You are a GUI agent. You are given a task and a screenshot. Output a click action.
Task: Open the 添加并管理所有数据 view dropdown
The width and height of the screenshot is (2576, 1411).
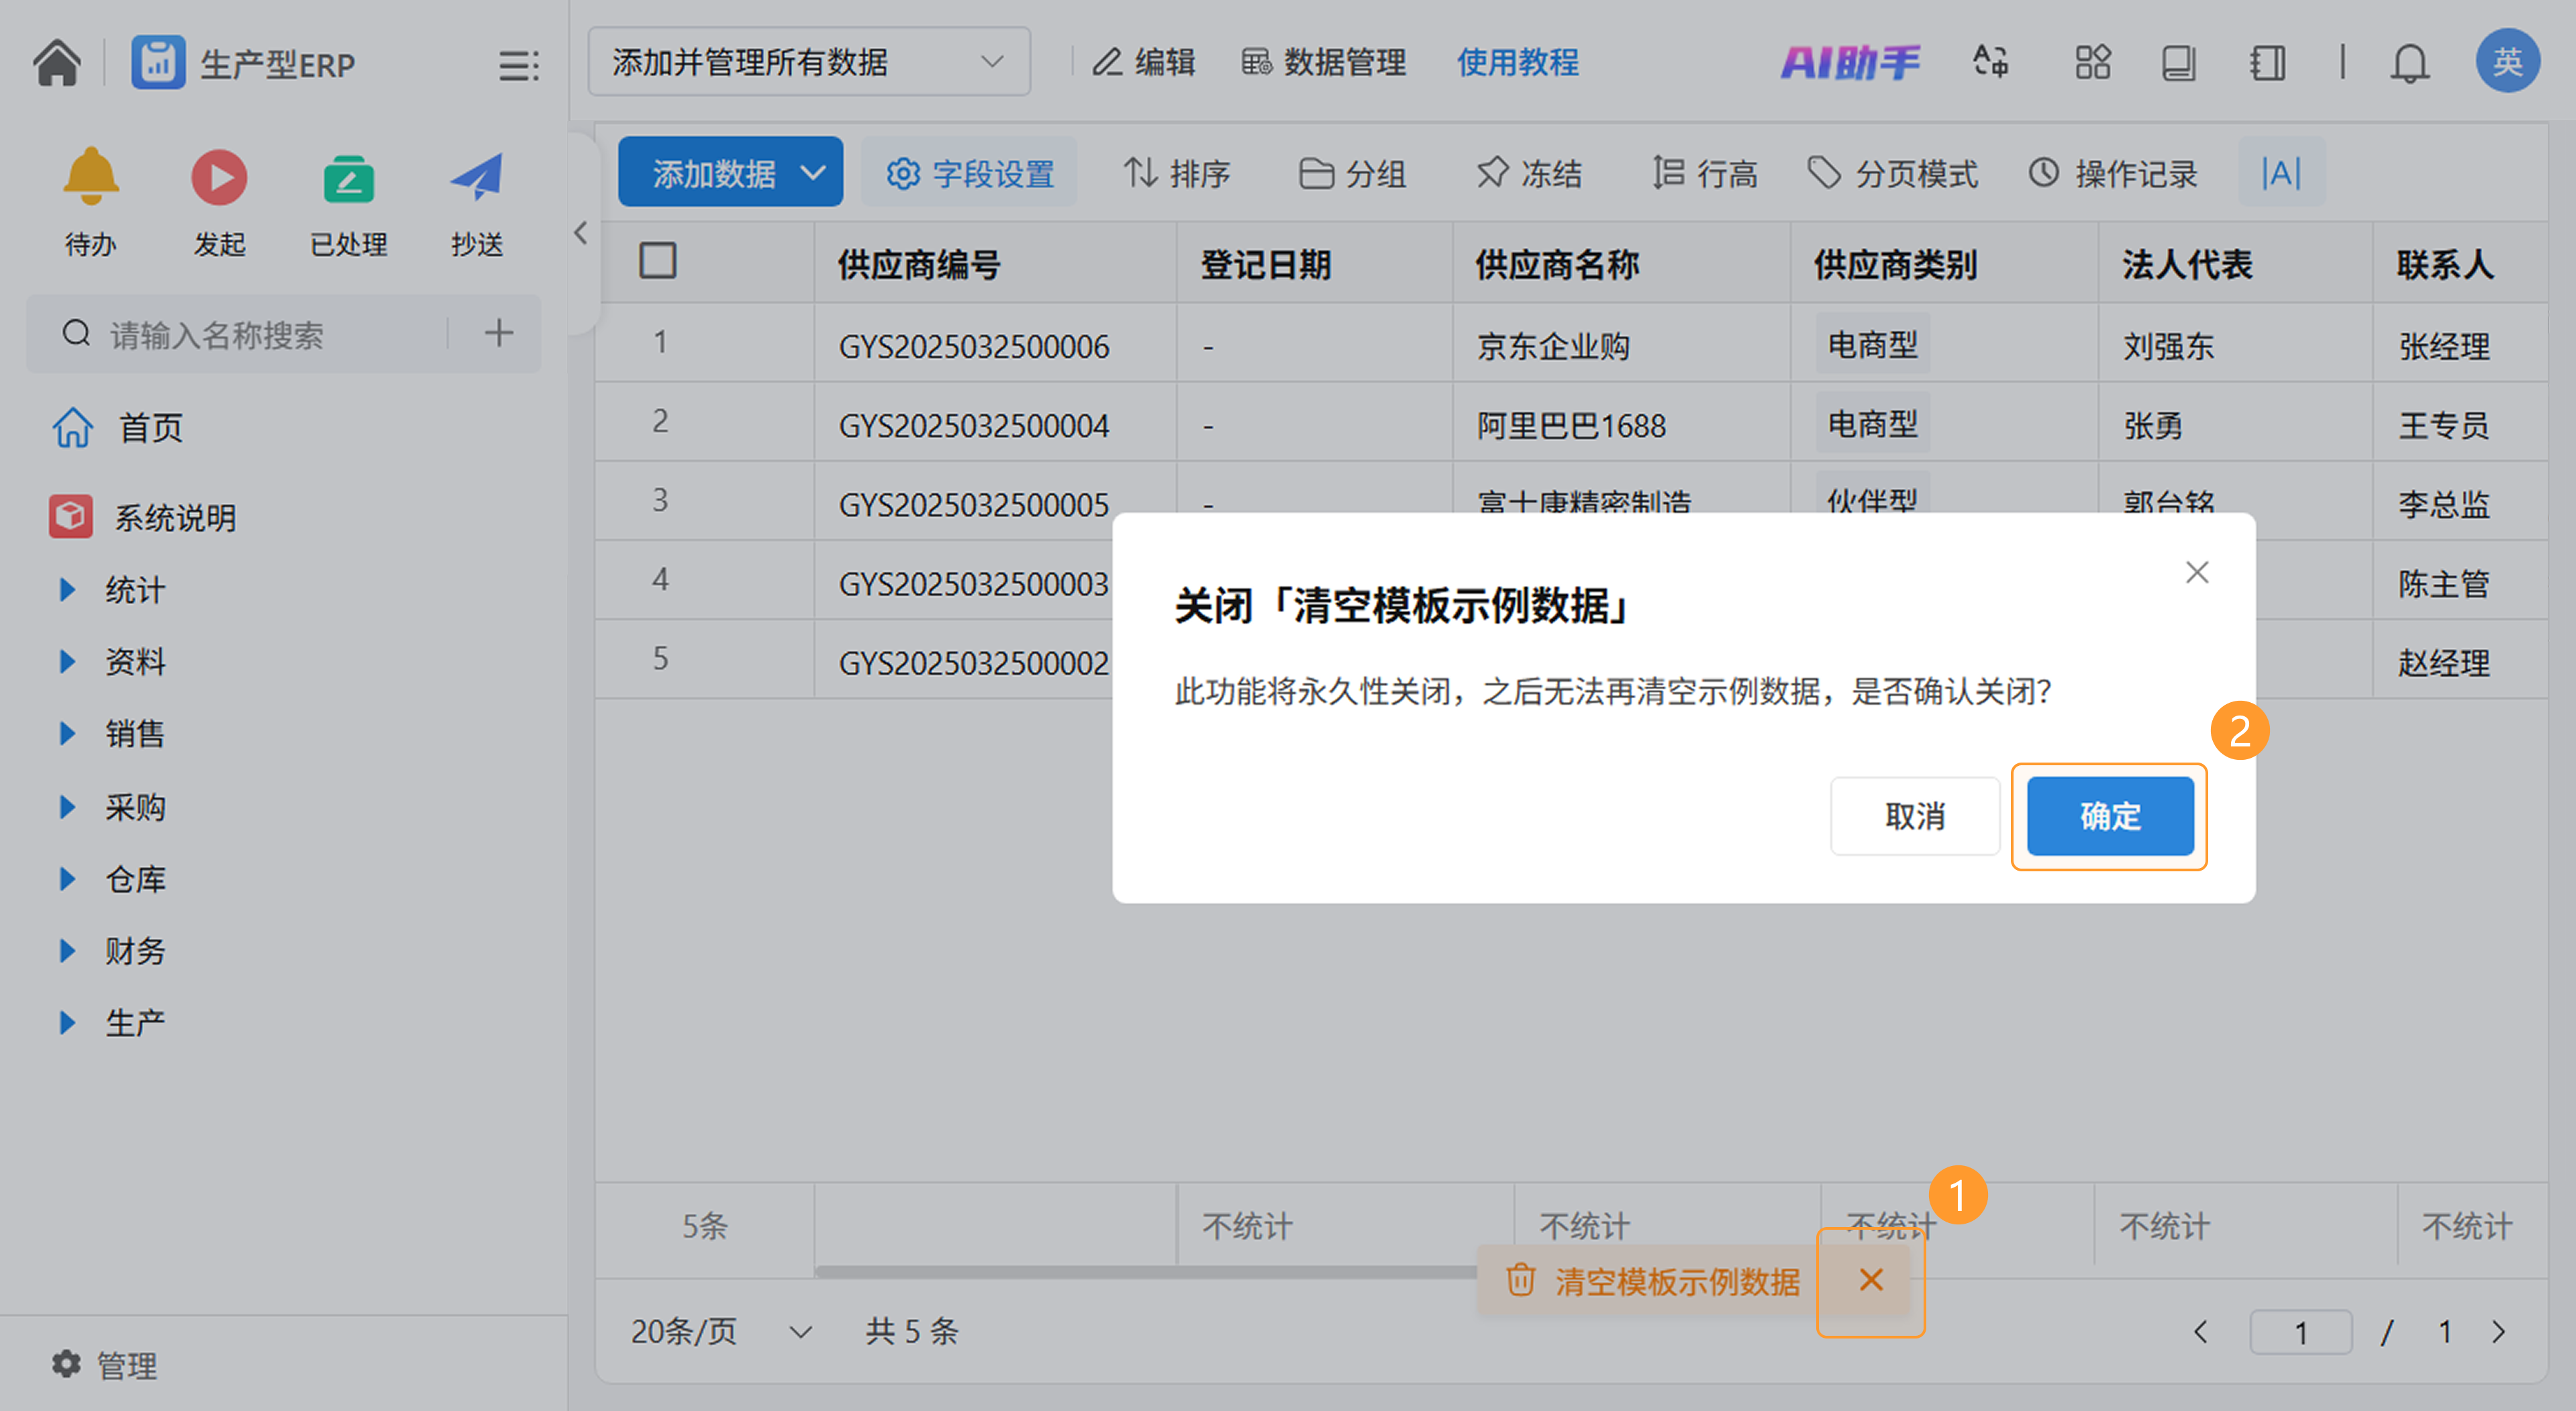click(808, 62)
